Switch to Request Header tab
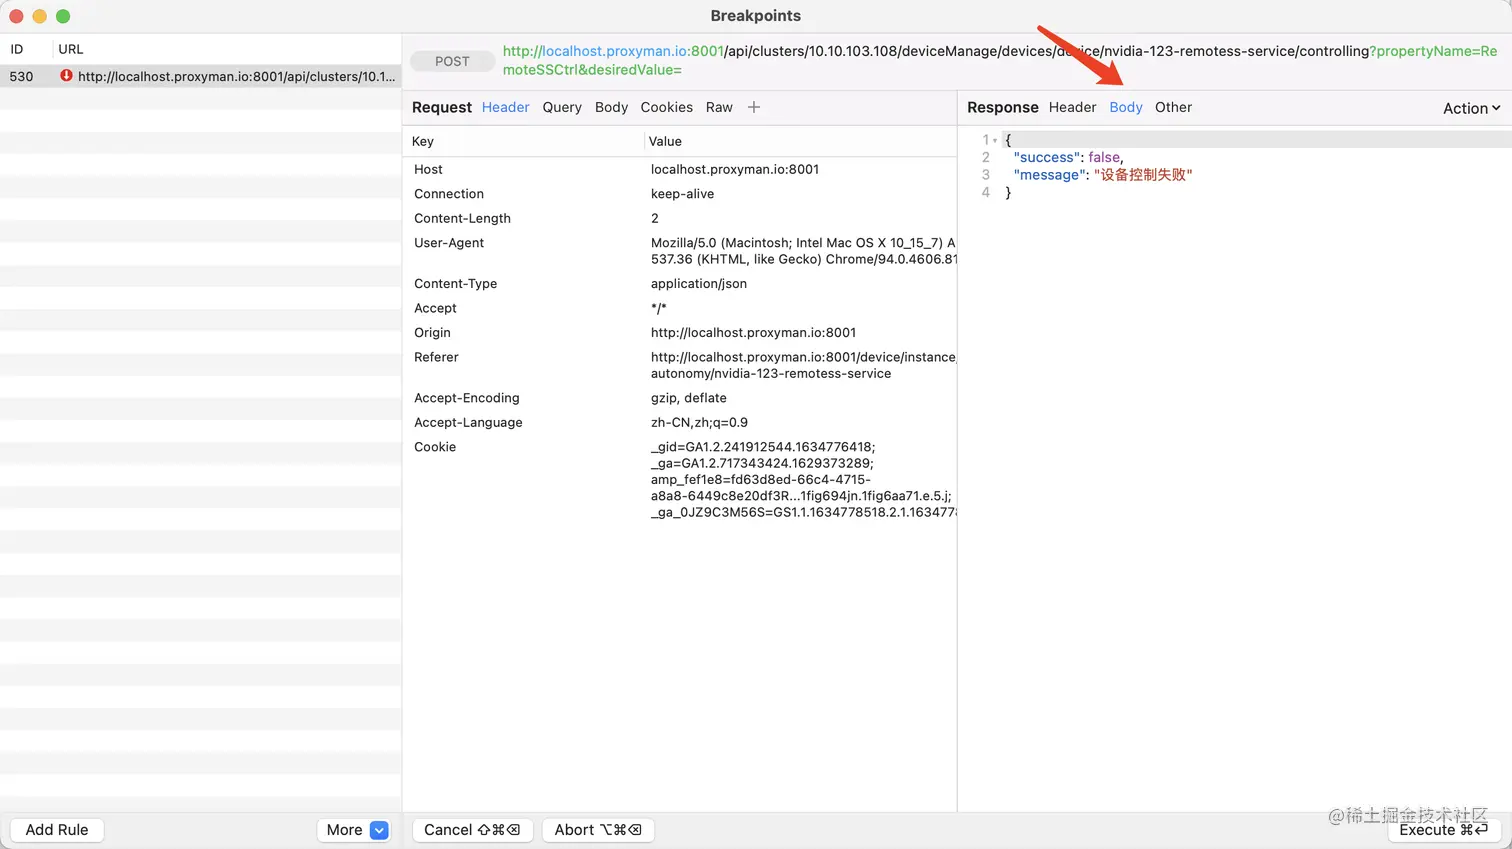1512x849 pixels. (505, 107)
